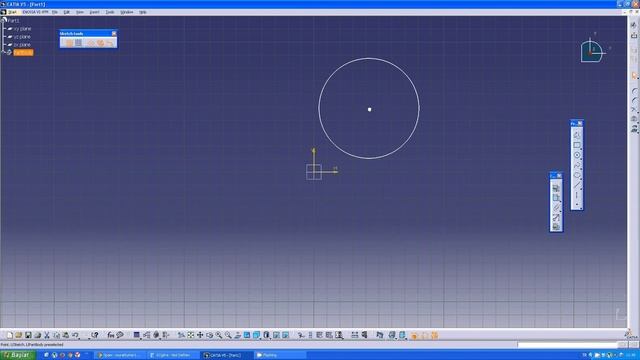Click the 3D compass in the corner

click(593, 50)
